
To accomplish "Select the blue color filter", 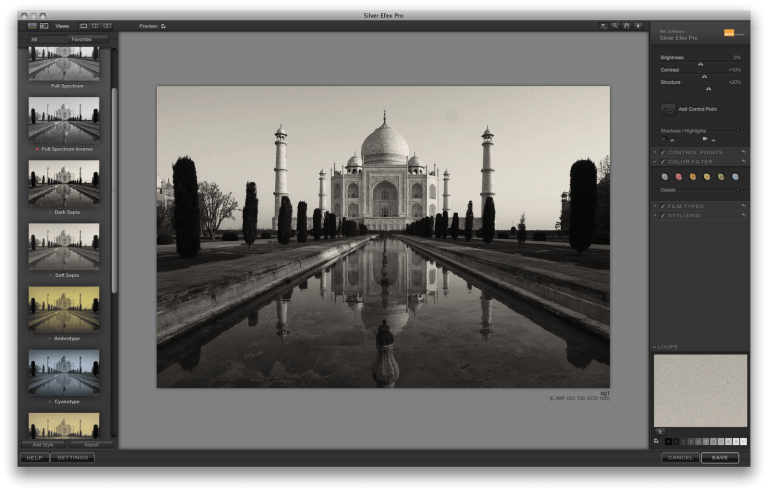I will [x=735, y=177].
